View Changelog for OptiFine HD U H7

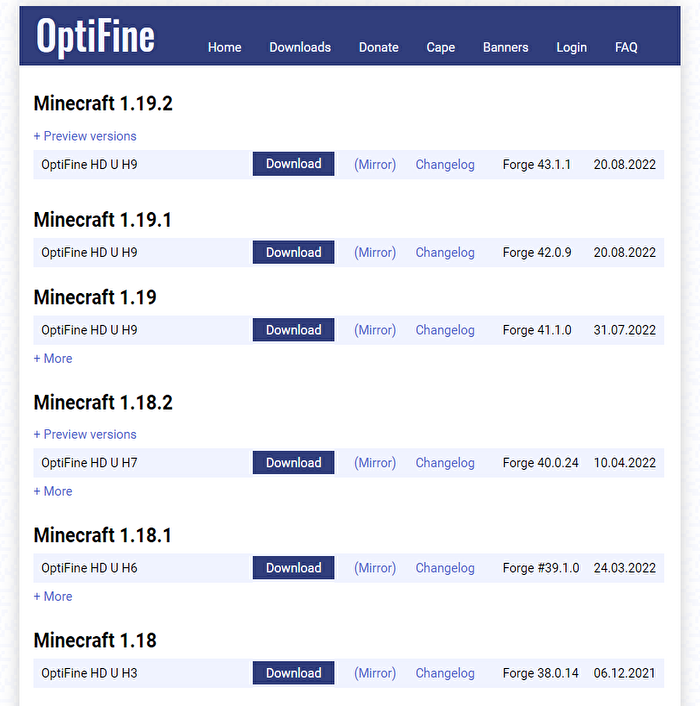tap(445, 462)
